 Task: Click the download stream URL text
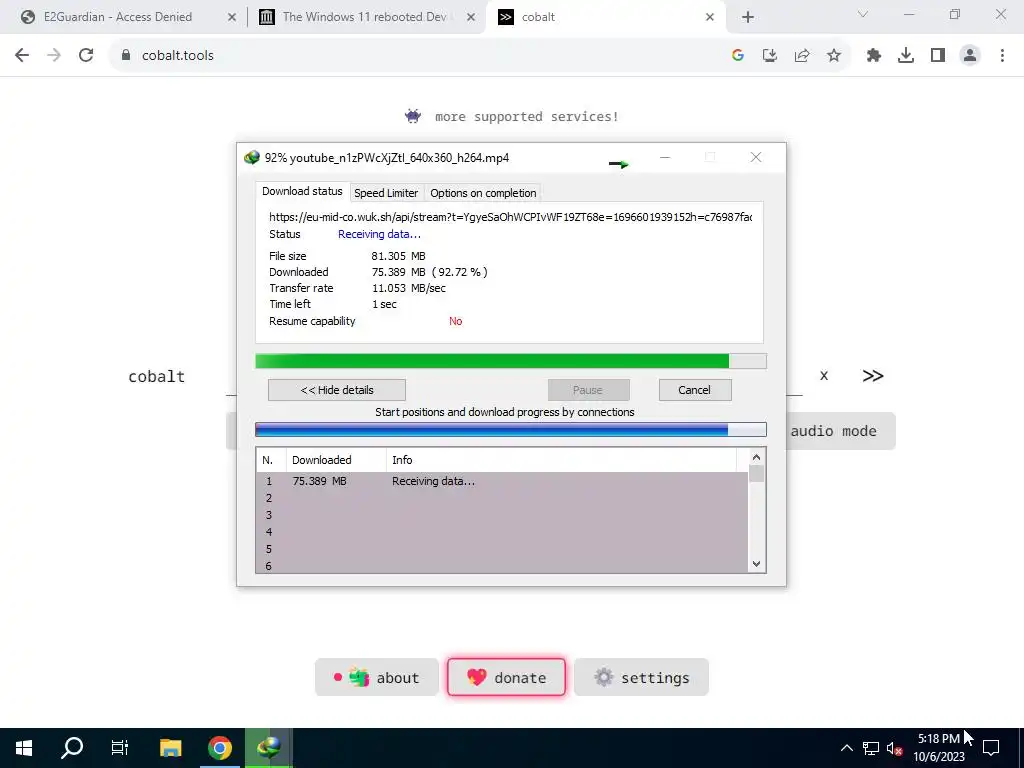pyautogui.click(x=511, y=217)
